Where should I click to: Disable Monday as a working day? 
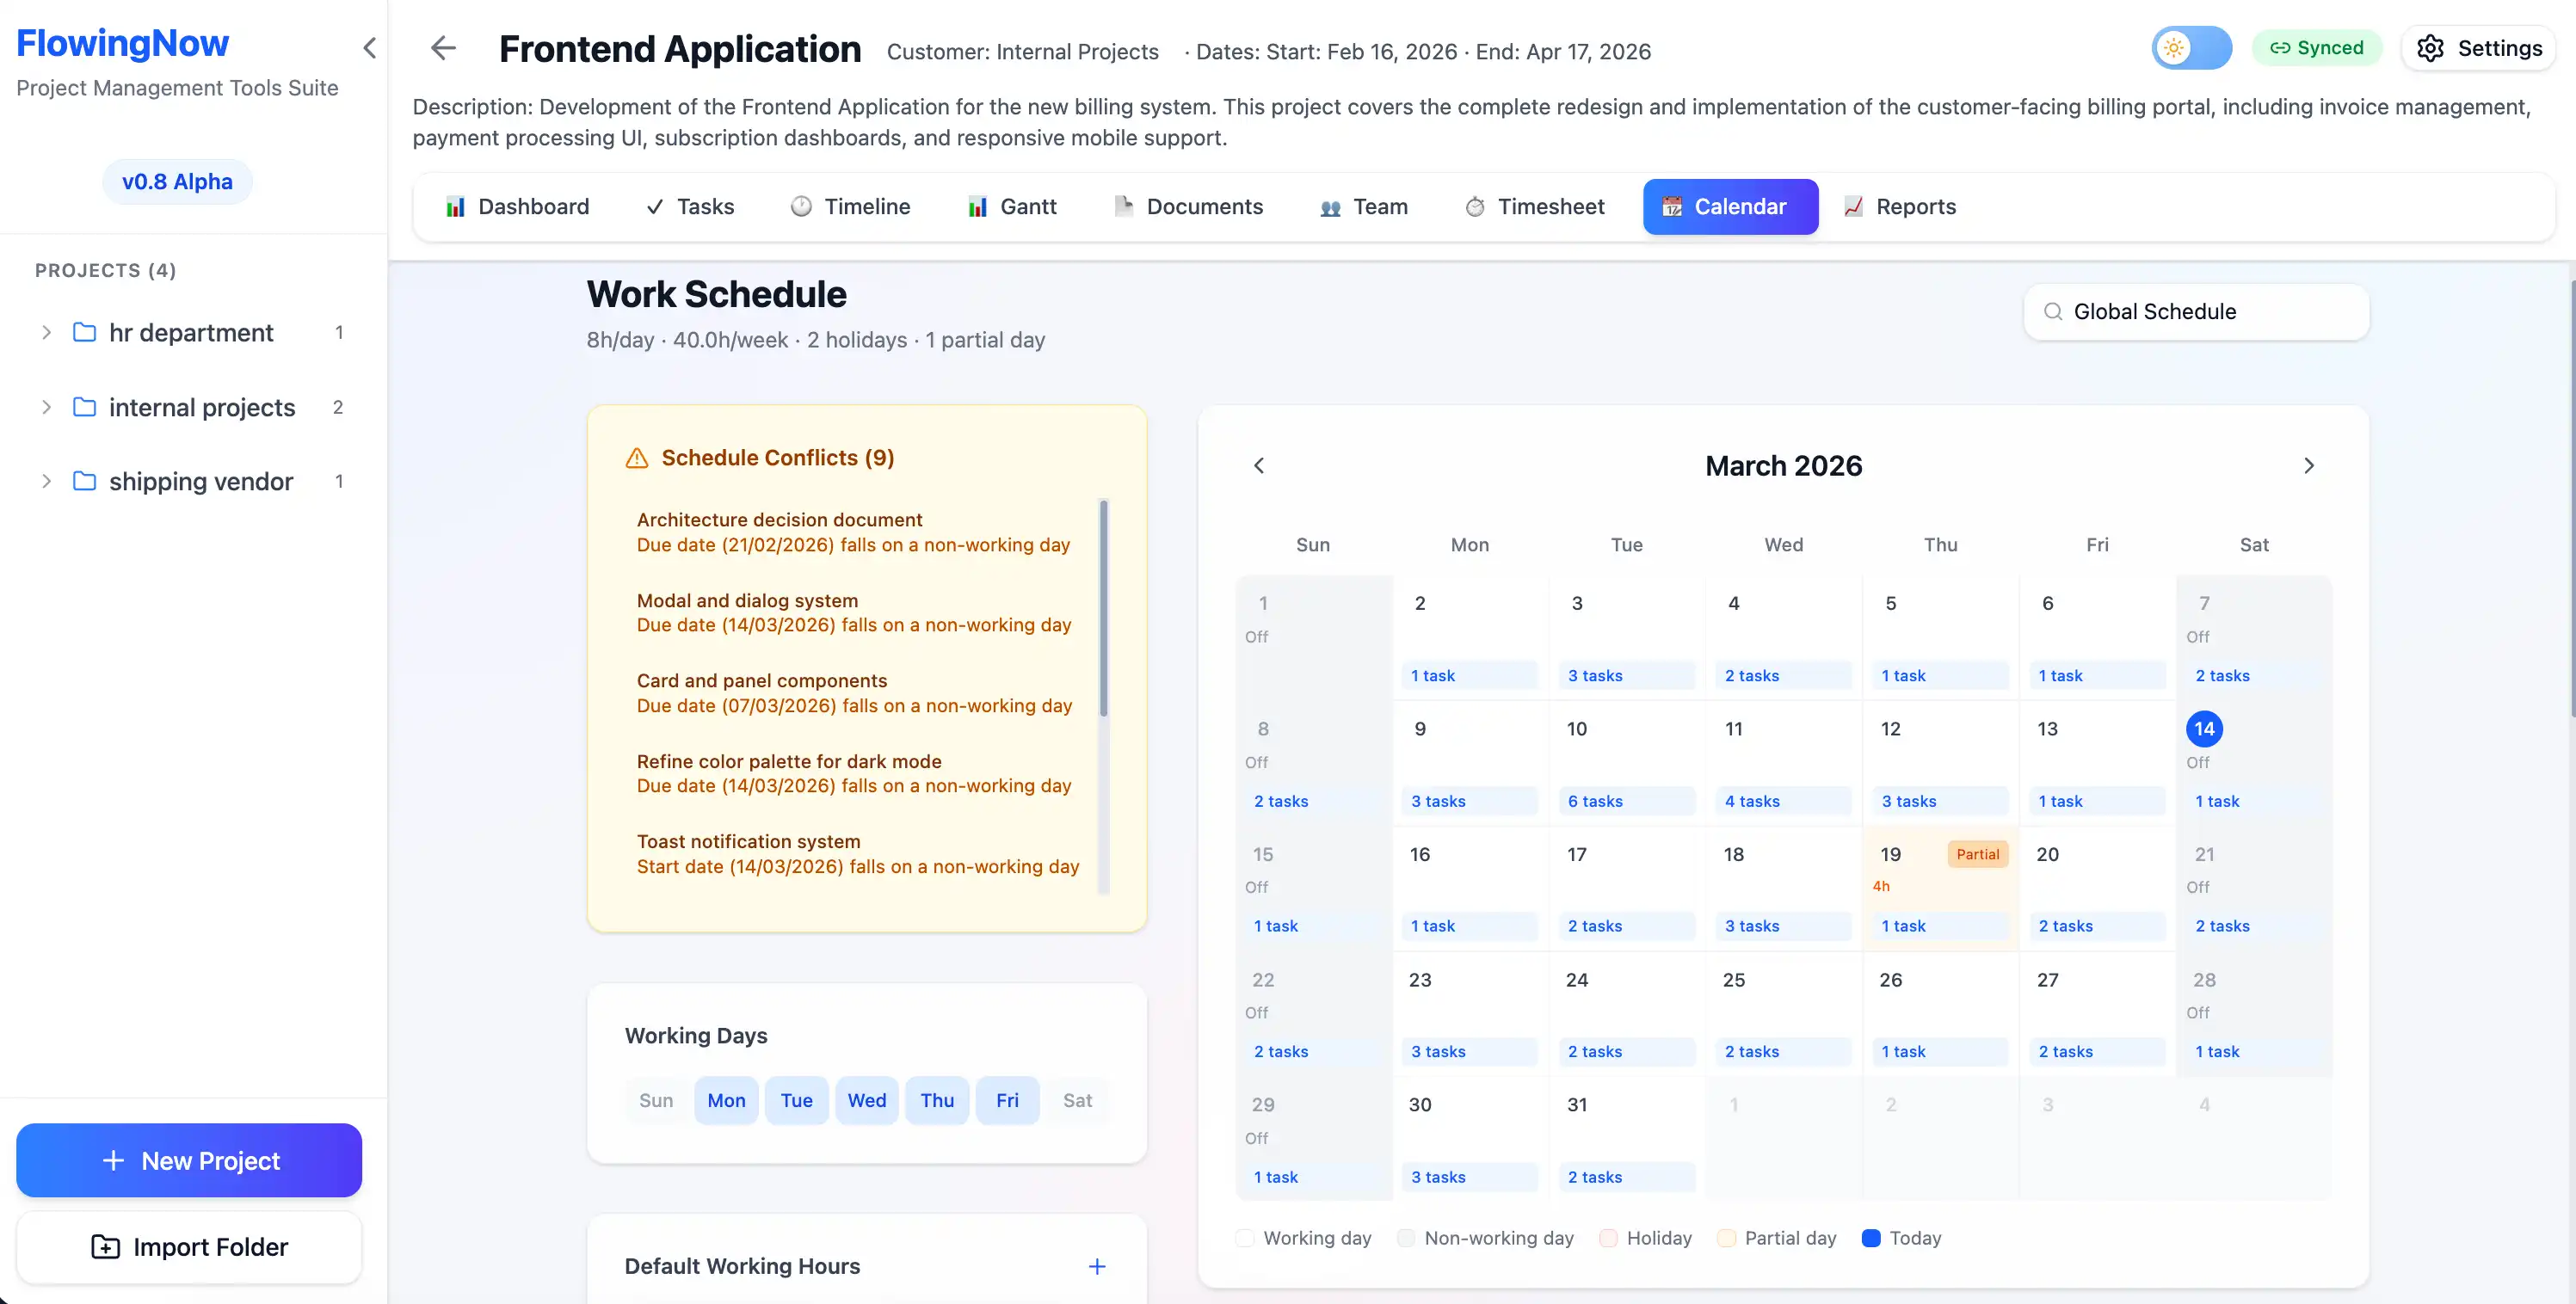coord(726,1100)
